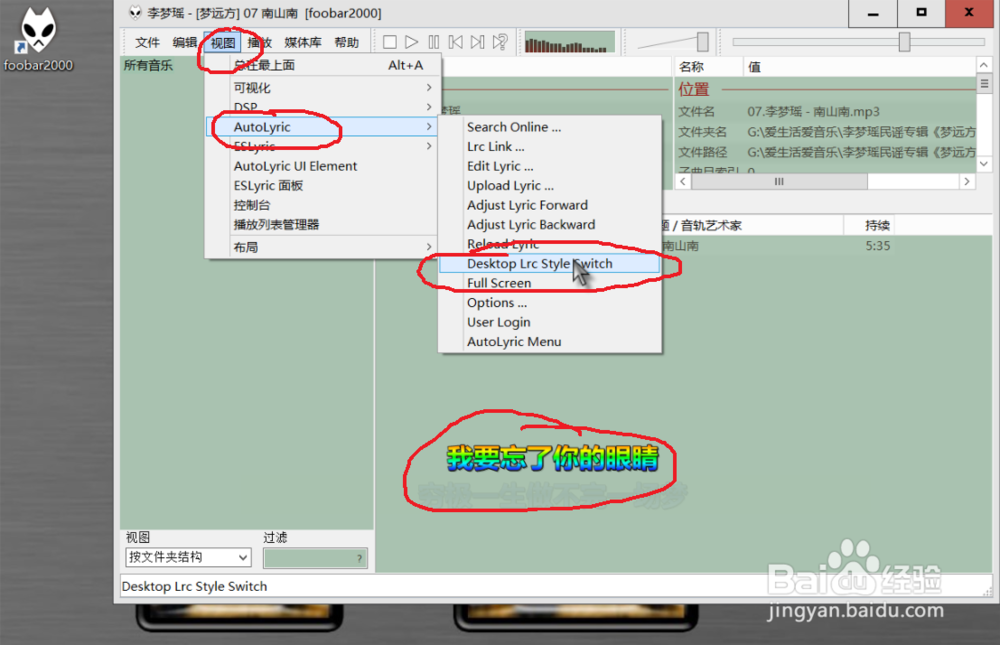This screenshot has width=1000, height=645.
Task: Click the 文件路径 property row
Action: 826,152
